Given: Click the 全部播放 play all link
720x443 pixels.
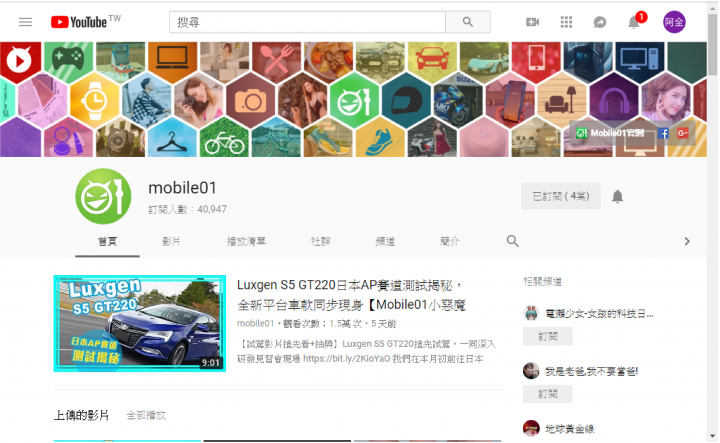Looking at the screenshot, I should 146,415.
